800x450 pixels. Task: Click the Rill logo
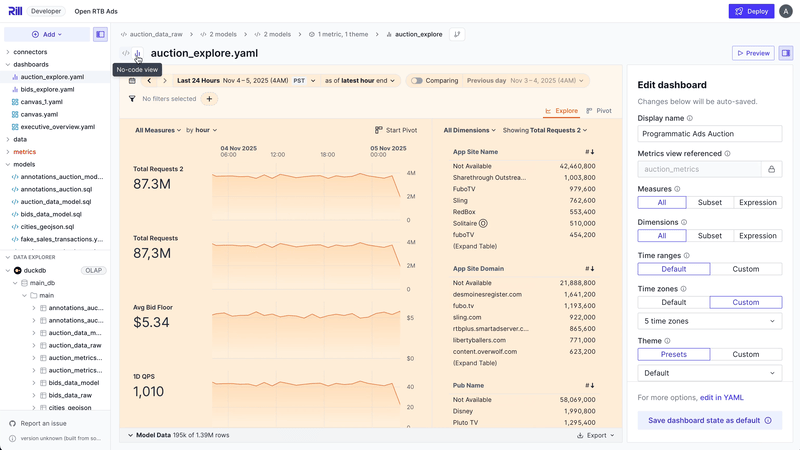click(13, 11)
